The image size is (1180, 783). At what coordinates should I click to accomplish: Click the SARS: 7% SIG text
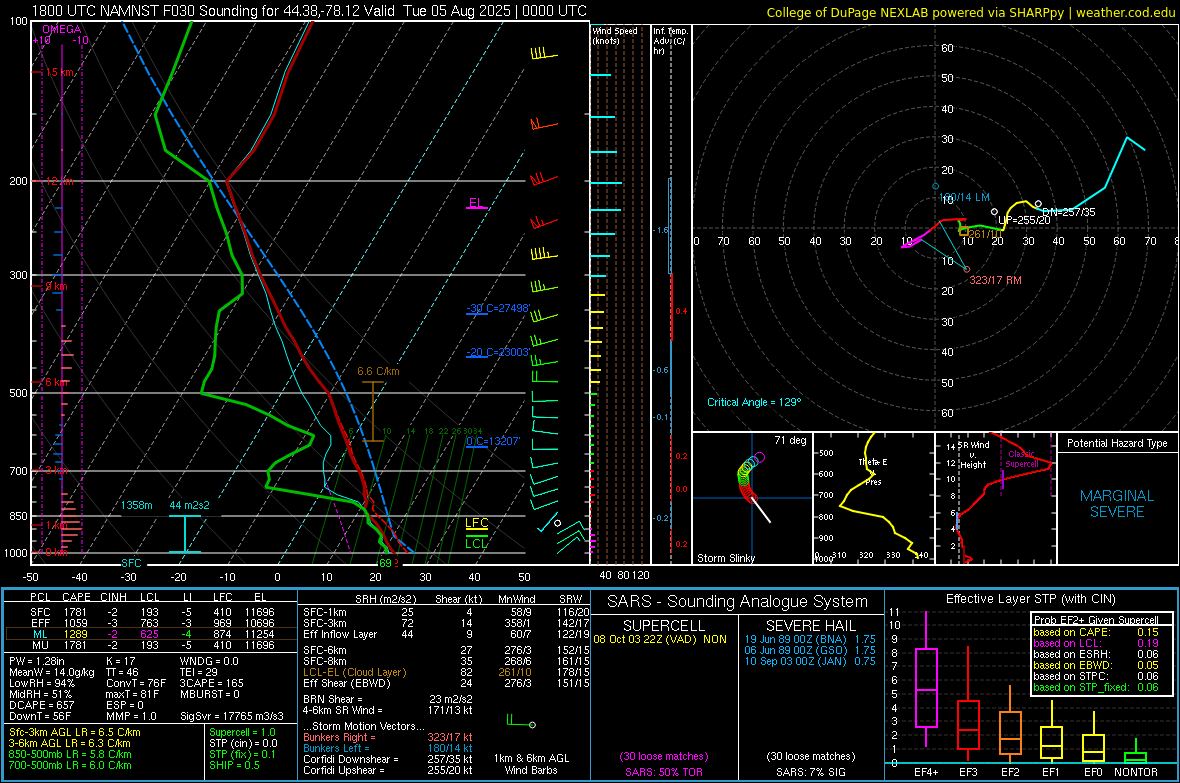pyautogui.click(x=810, y=772)
